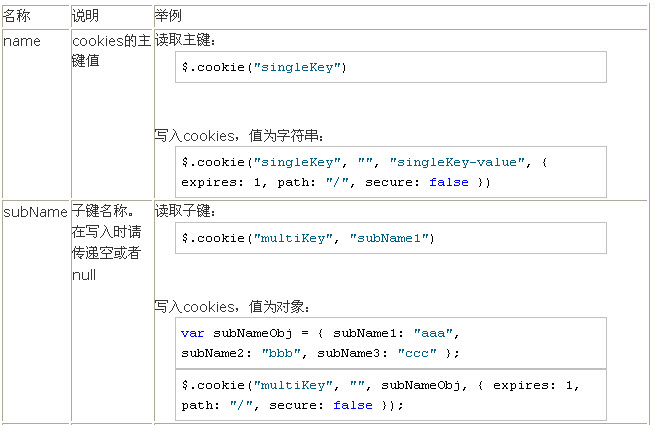Click the 读取子键 label
655x425 pixels.
click(x=185, y=212)
